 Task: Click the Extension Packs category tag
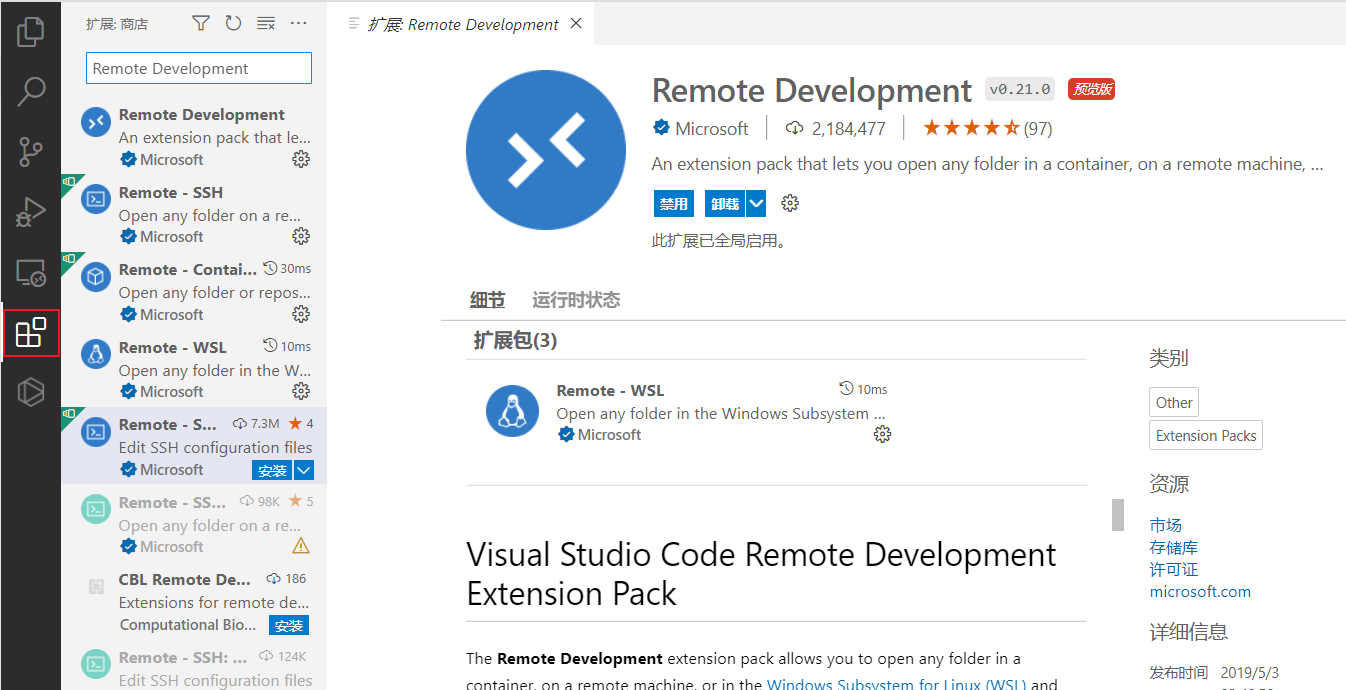click(1206, 435)
